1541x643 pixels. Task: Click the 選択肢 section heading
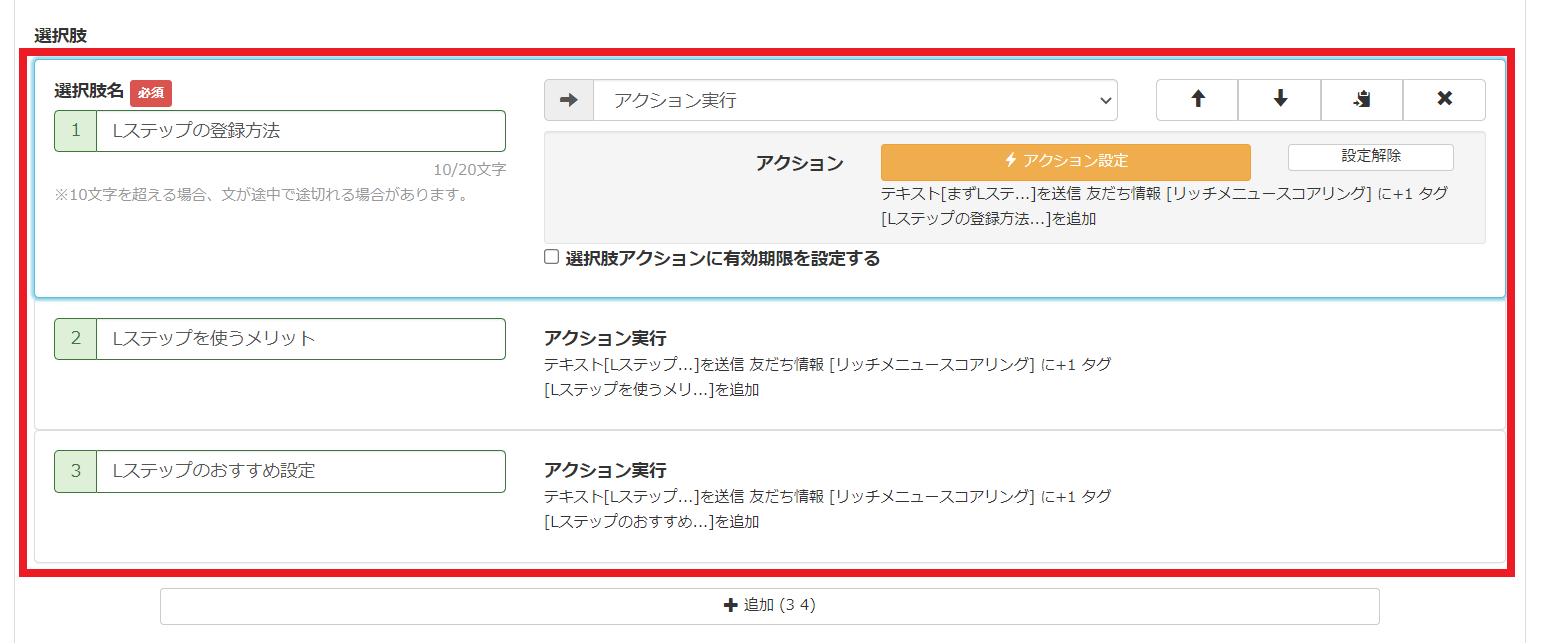coord(61,35)
